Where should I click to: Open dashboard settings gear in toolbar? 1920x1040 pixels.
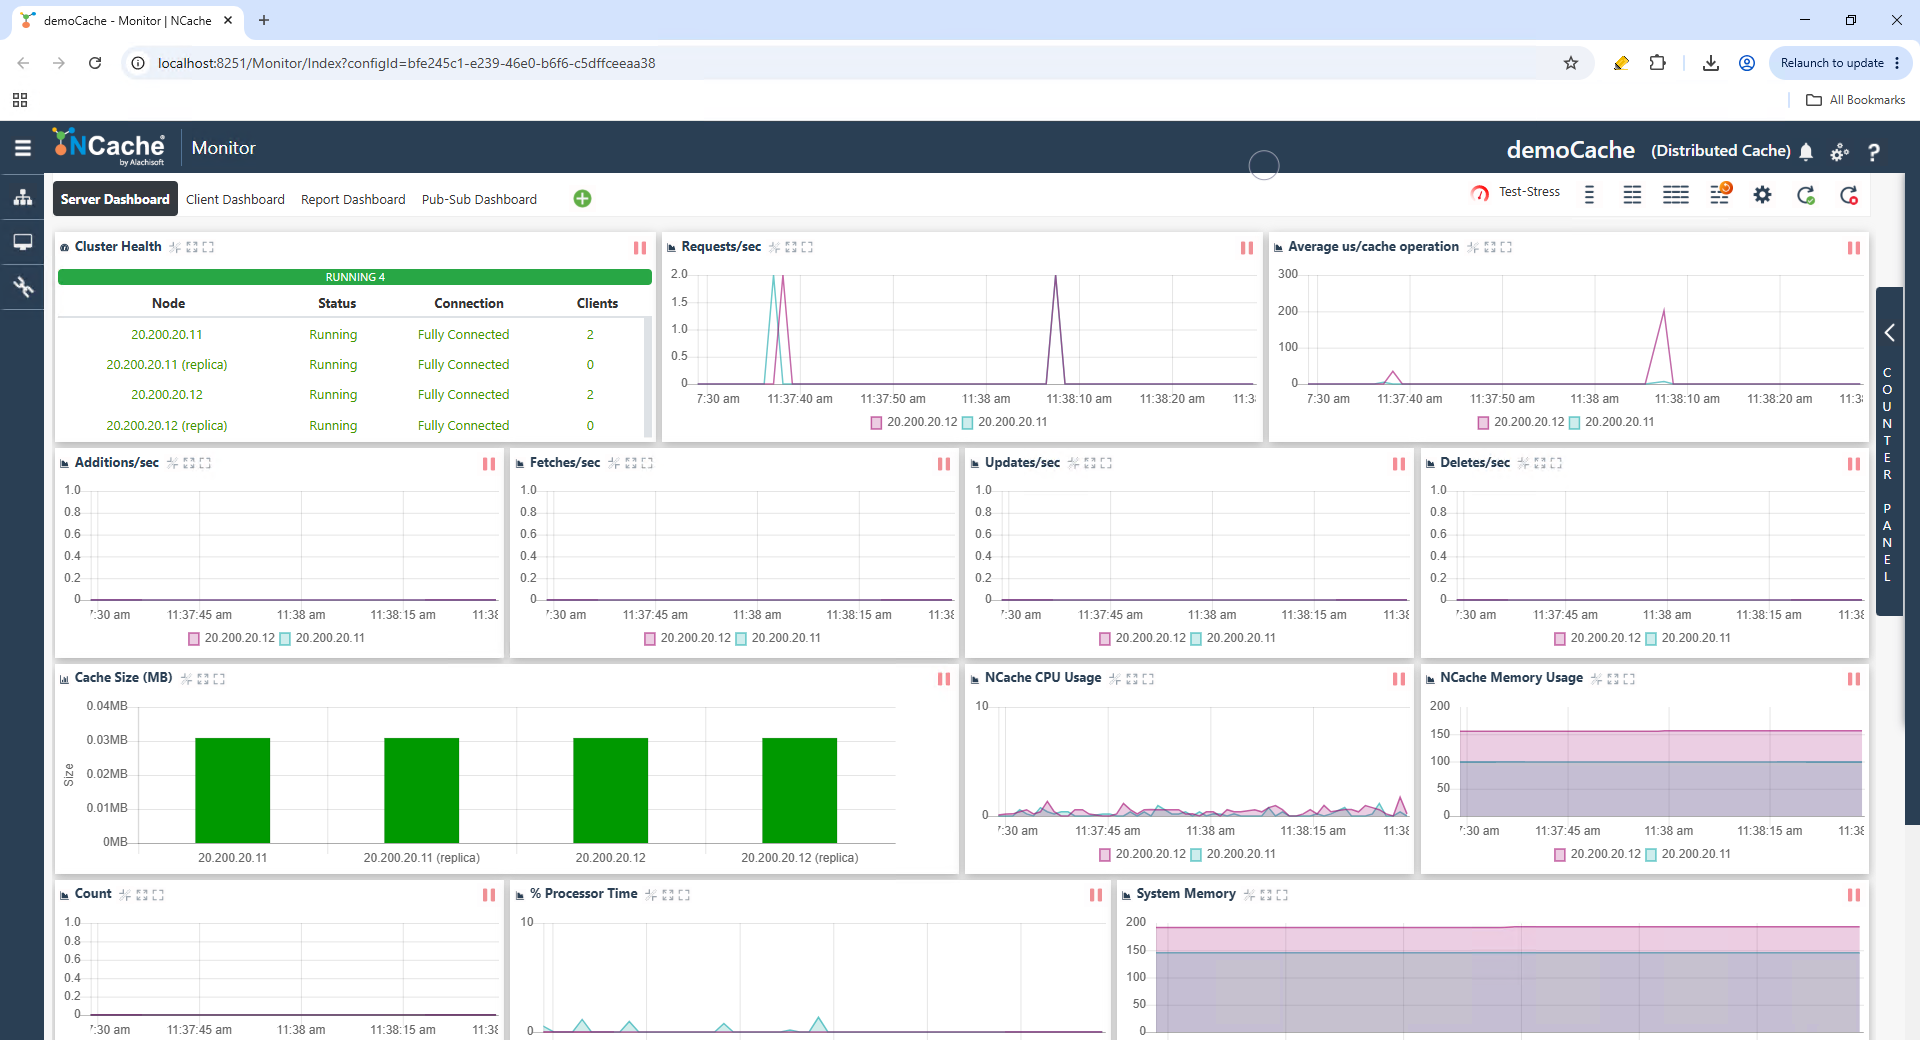tap(1763, 195)
